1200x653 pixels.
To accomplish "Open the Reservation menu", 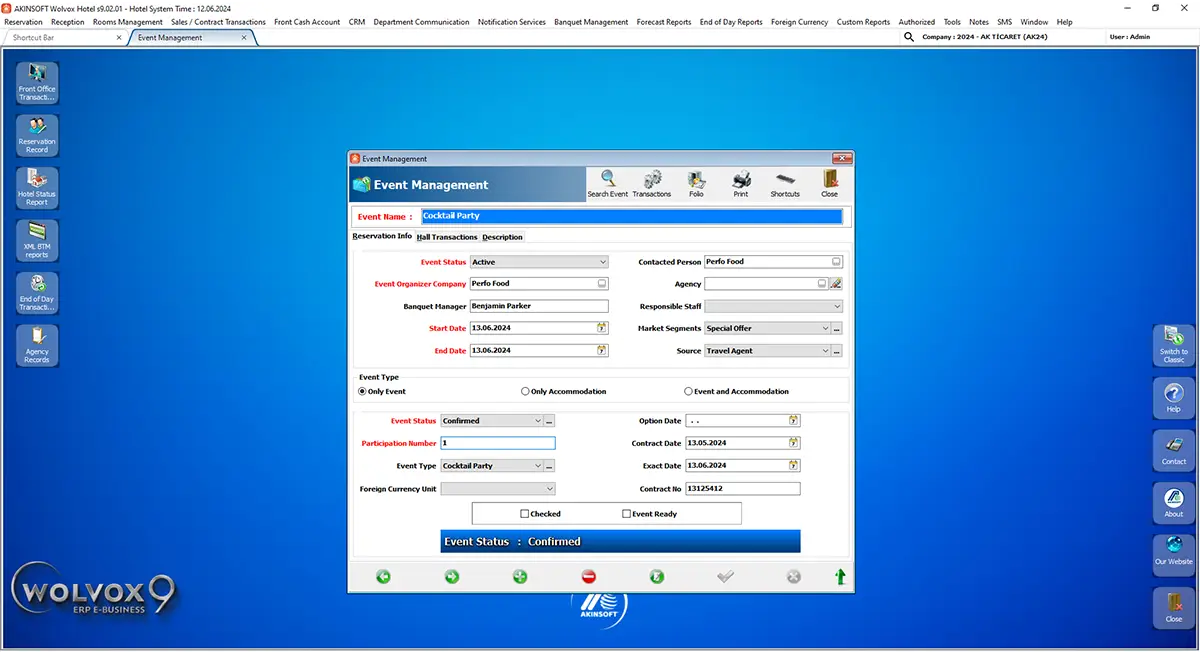I will [x=24, y=22].
